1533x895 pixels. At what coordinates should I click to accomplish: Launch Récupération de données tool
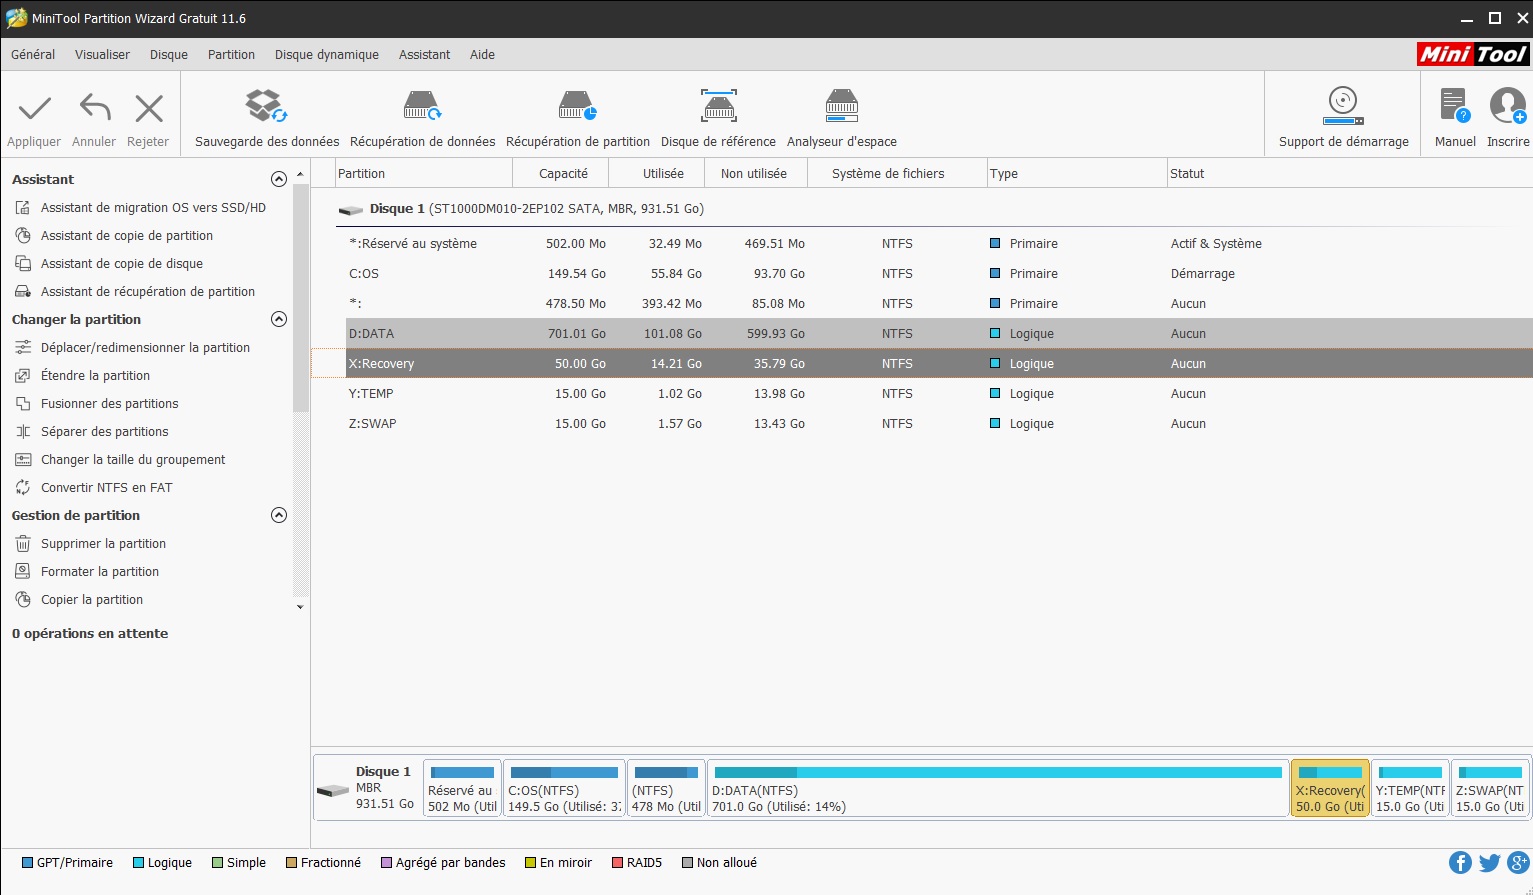pyautogui.click(x=422, y=119)
